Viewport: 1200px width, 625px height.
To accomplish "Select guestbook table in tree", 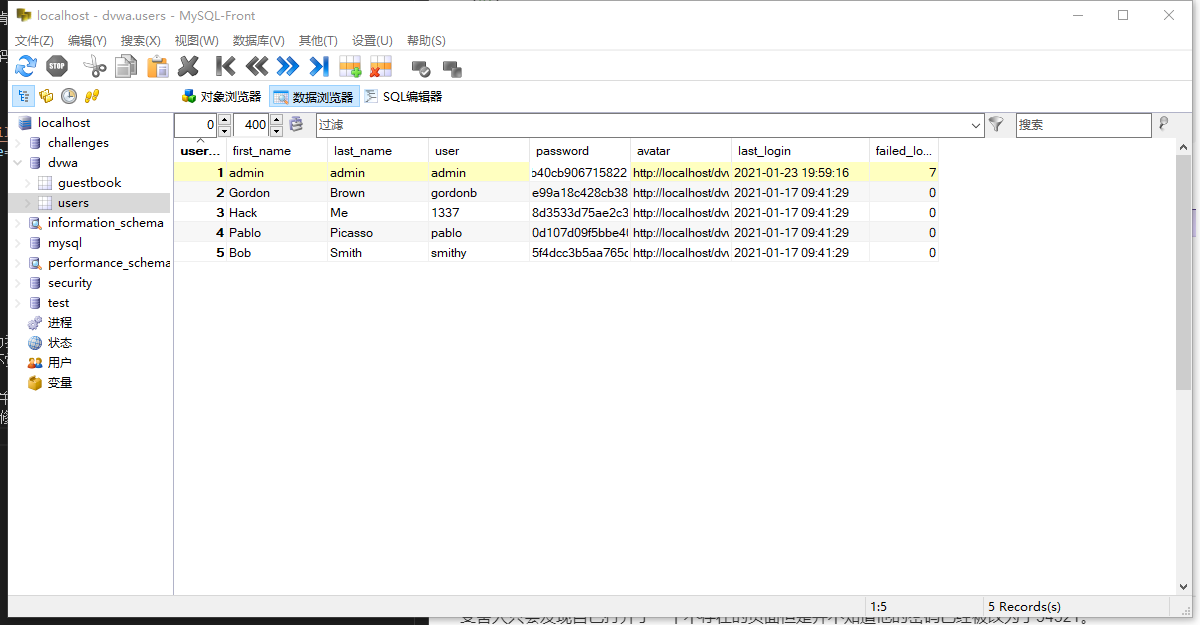I will click(90, 183).
